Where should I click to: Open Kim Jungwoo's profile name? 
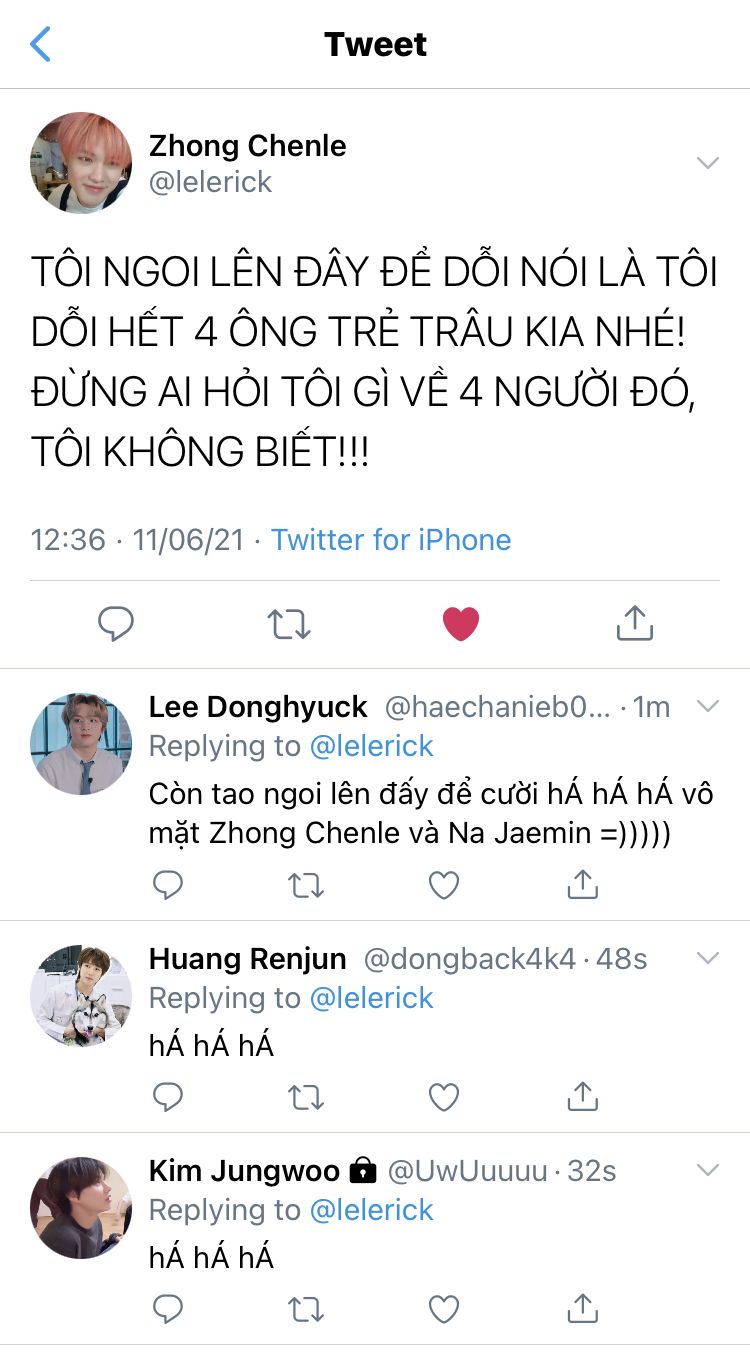point(244,1171)
